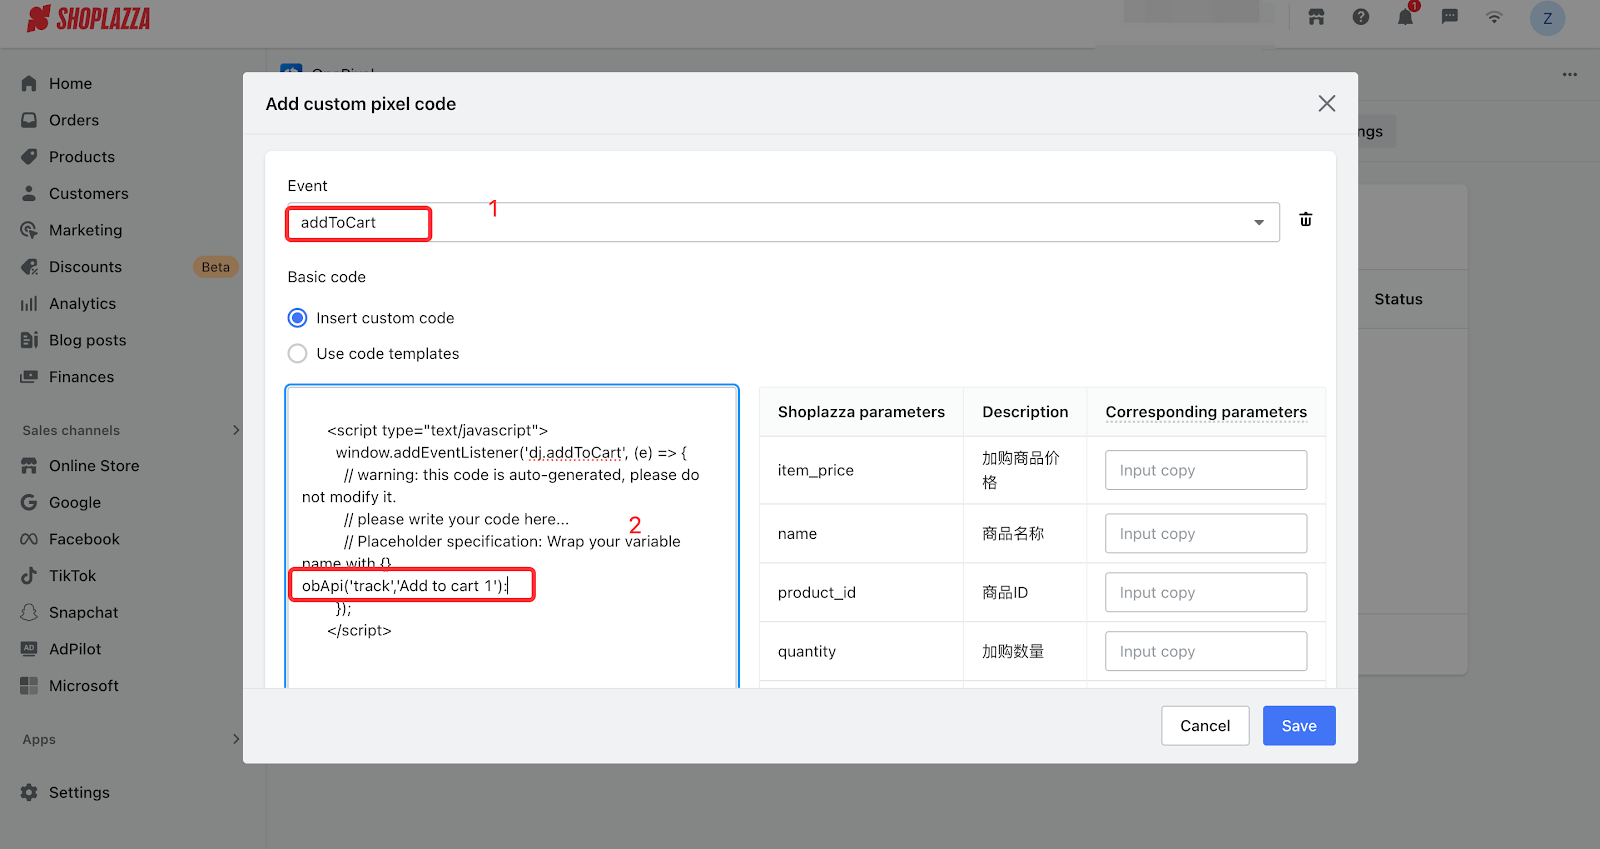Open the Discounts menu item
Image resolution: width=1600 pixels, height=849 pixels.
[85, 267]
